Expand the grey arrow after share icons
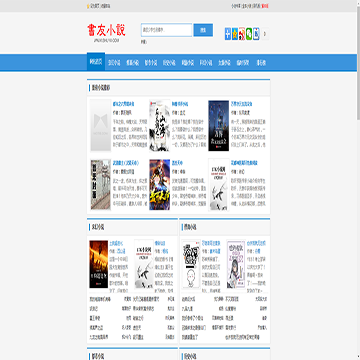Viewport: 360px width, 360px height. point(265,34)
